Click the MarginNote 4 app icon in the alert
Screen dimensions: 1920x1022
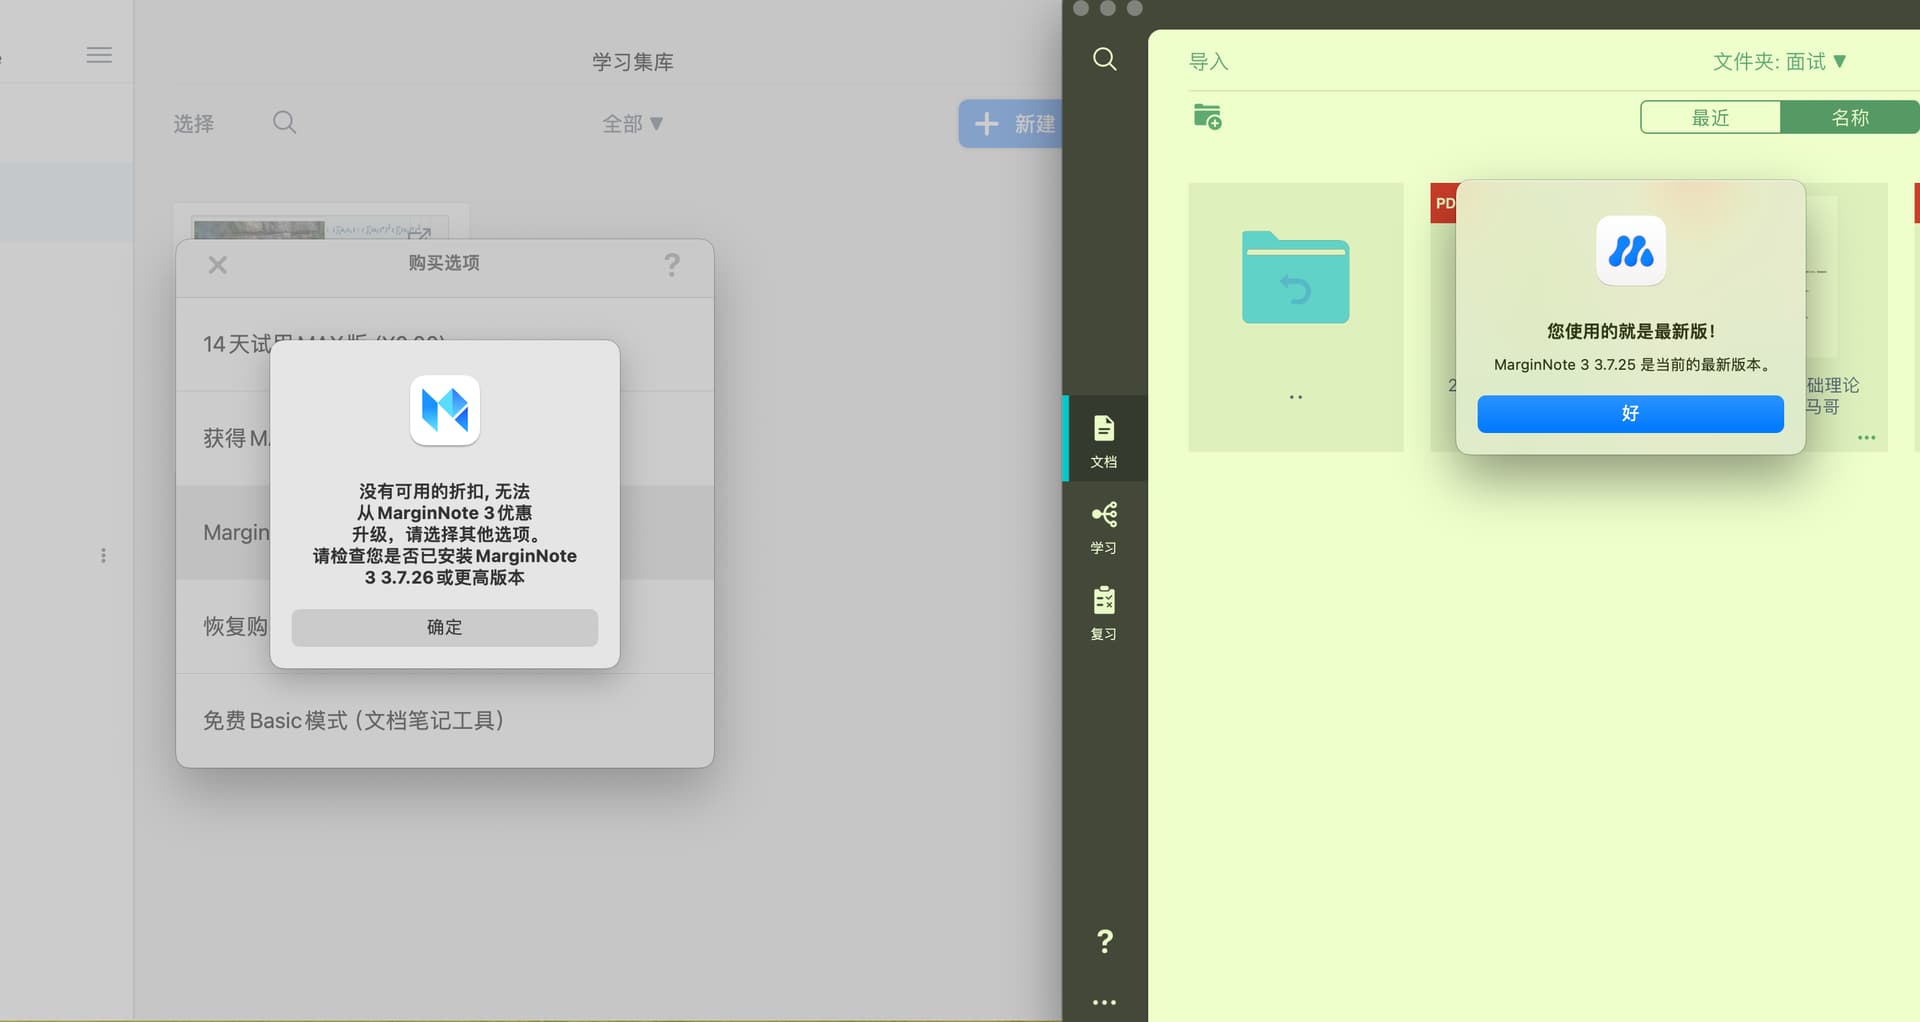pyautogui.click(x=445, y=410)
